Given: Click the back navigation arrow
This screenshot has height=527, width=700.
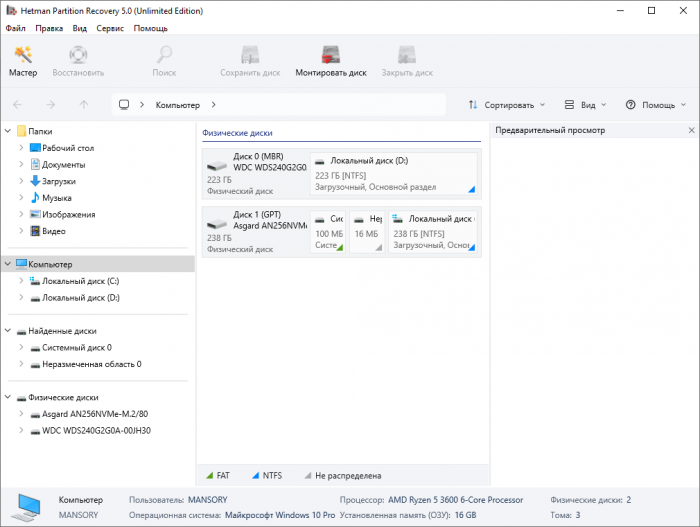Looking at the screenshot, I should 17,104.
